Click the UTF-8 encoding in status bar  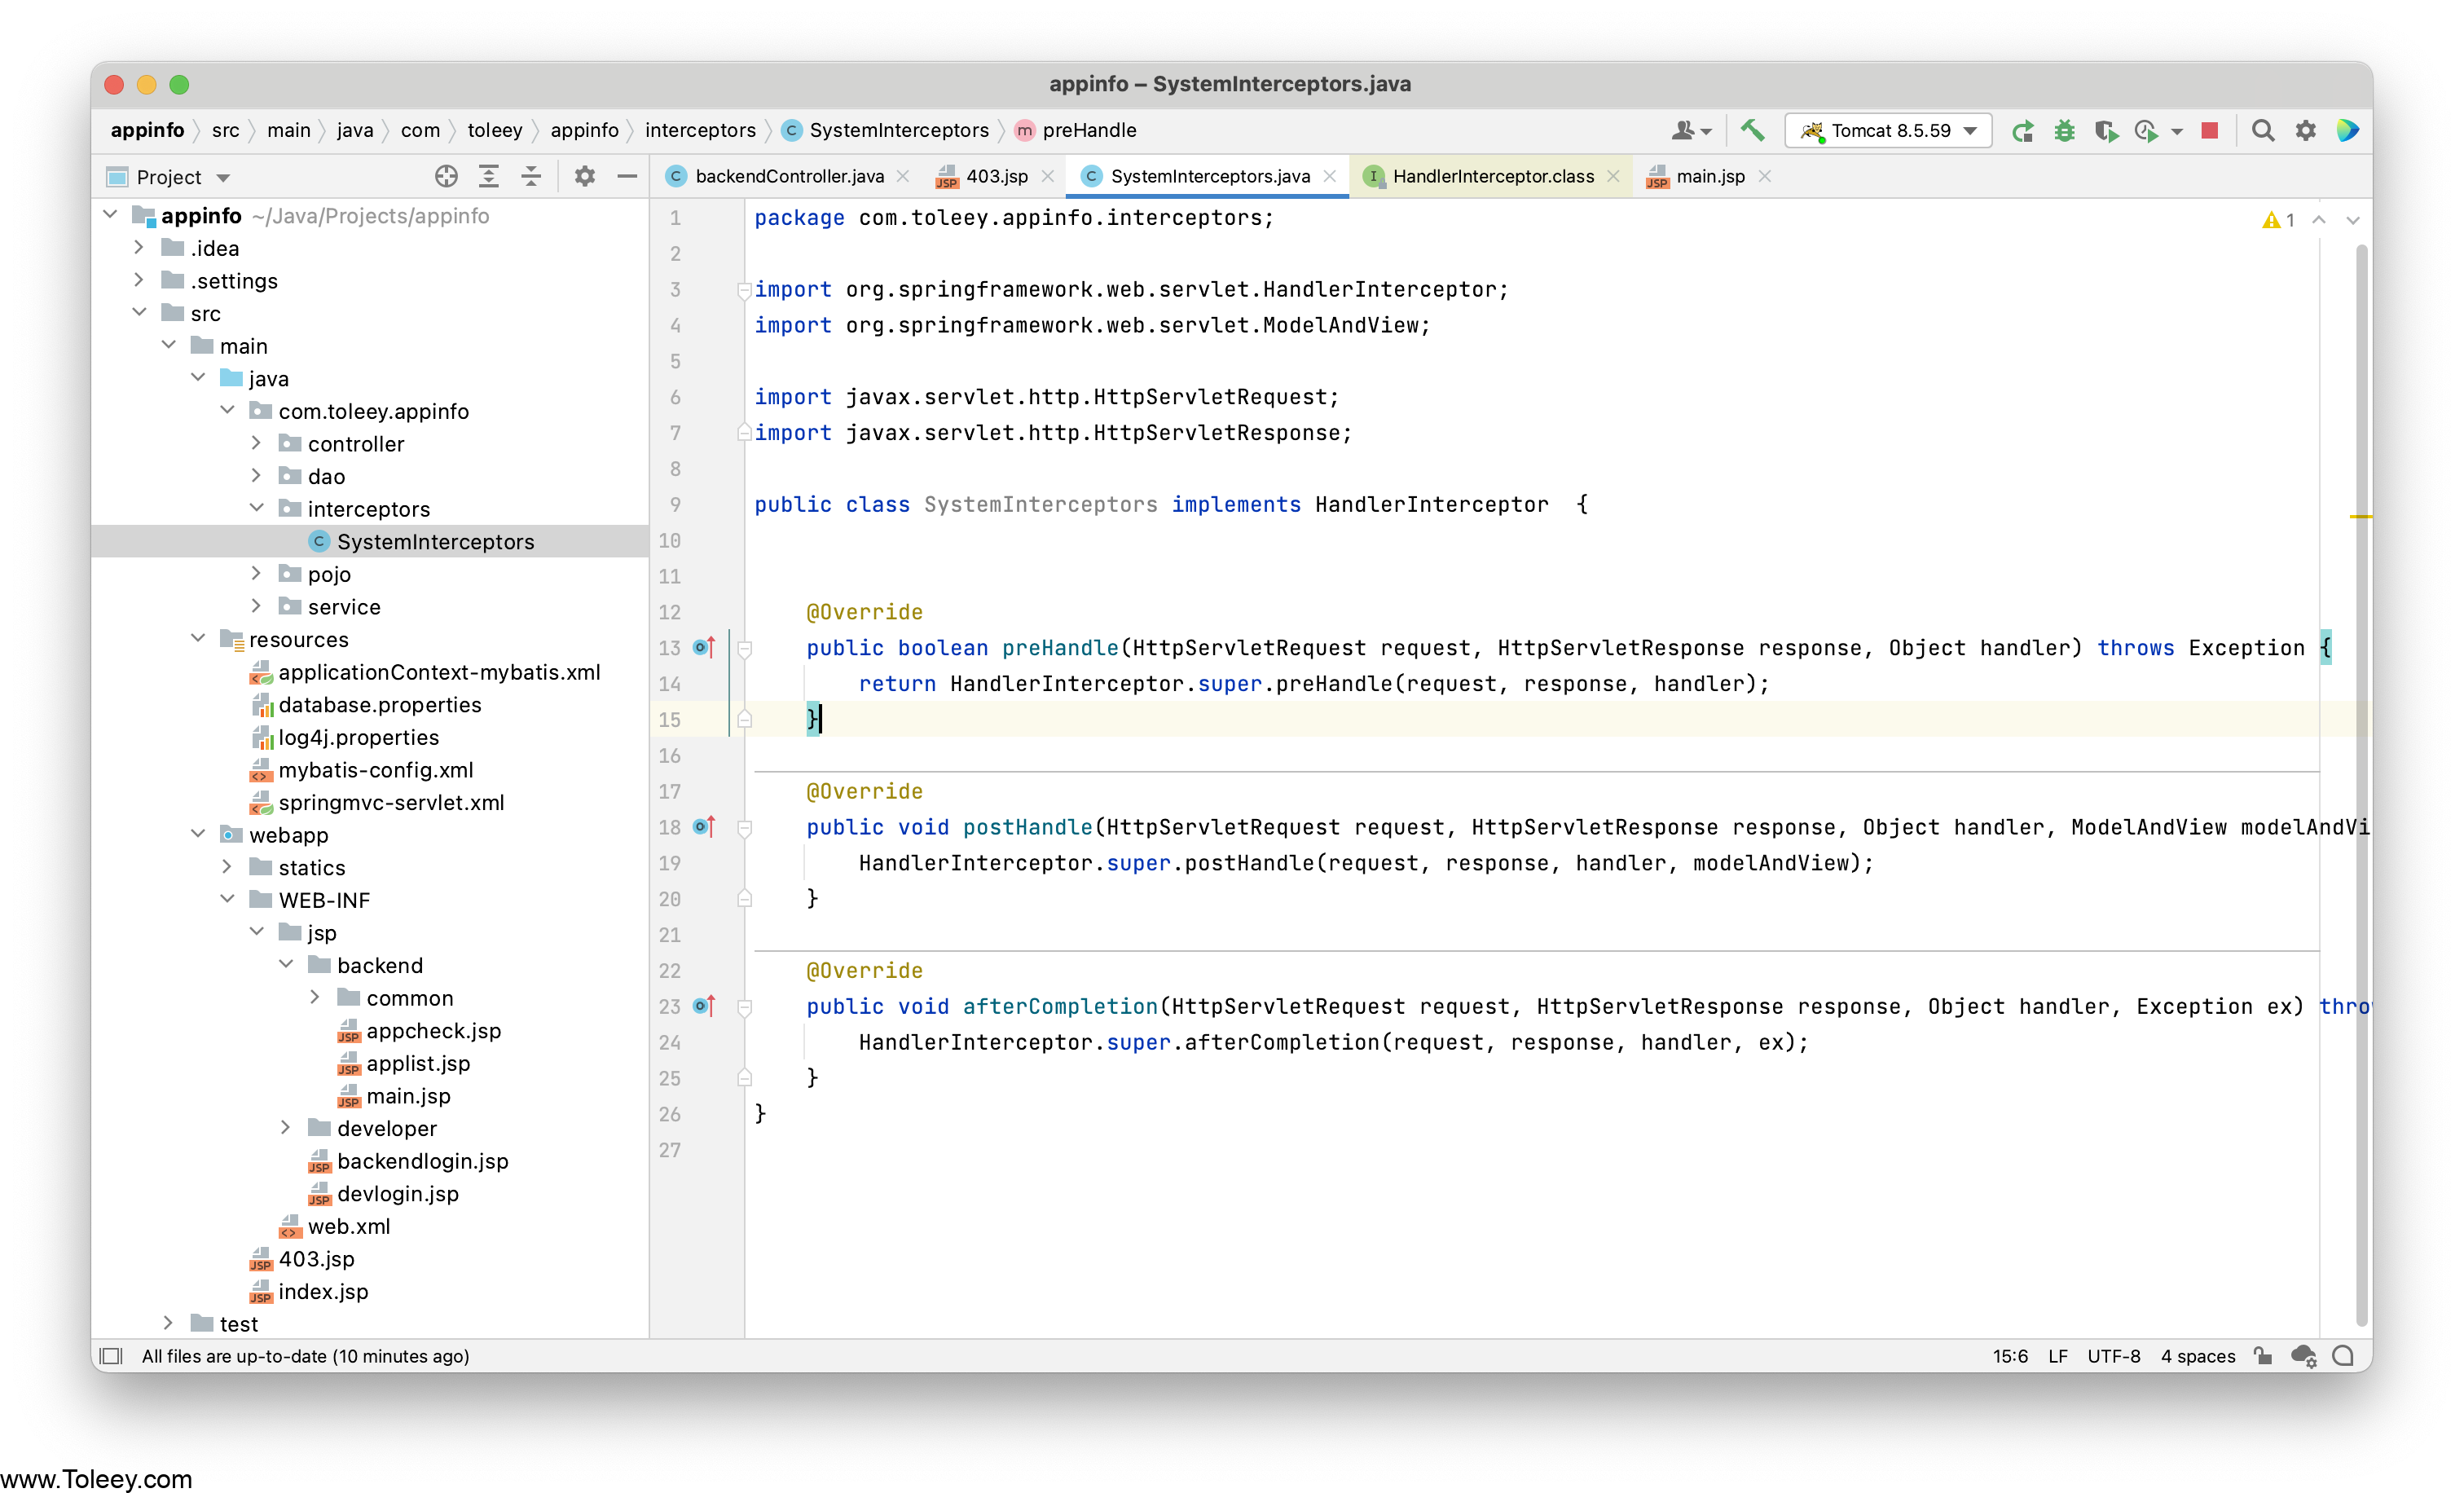pos(2113,1356)
